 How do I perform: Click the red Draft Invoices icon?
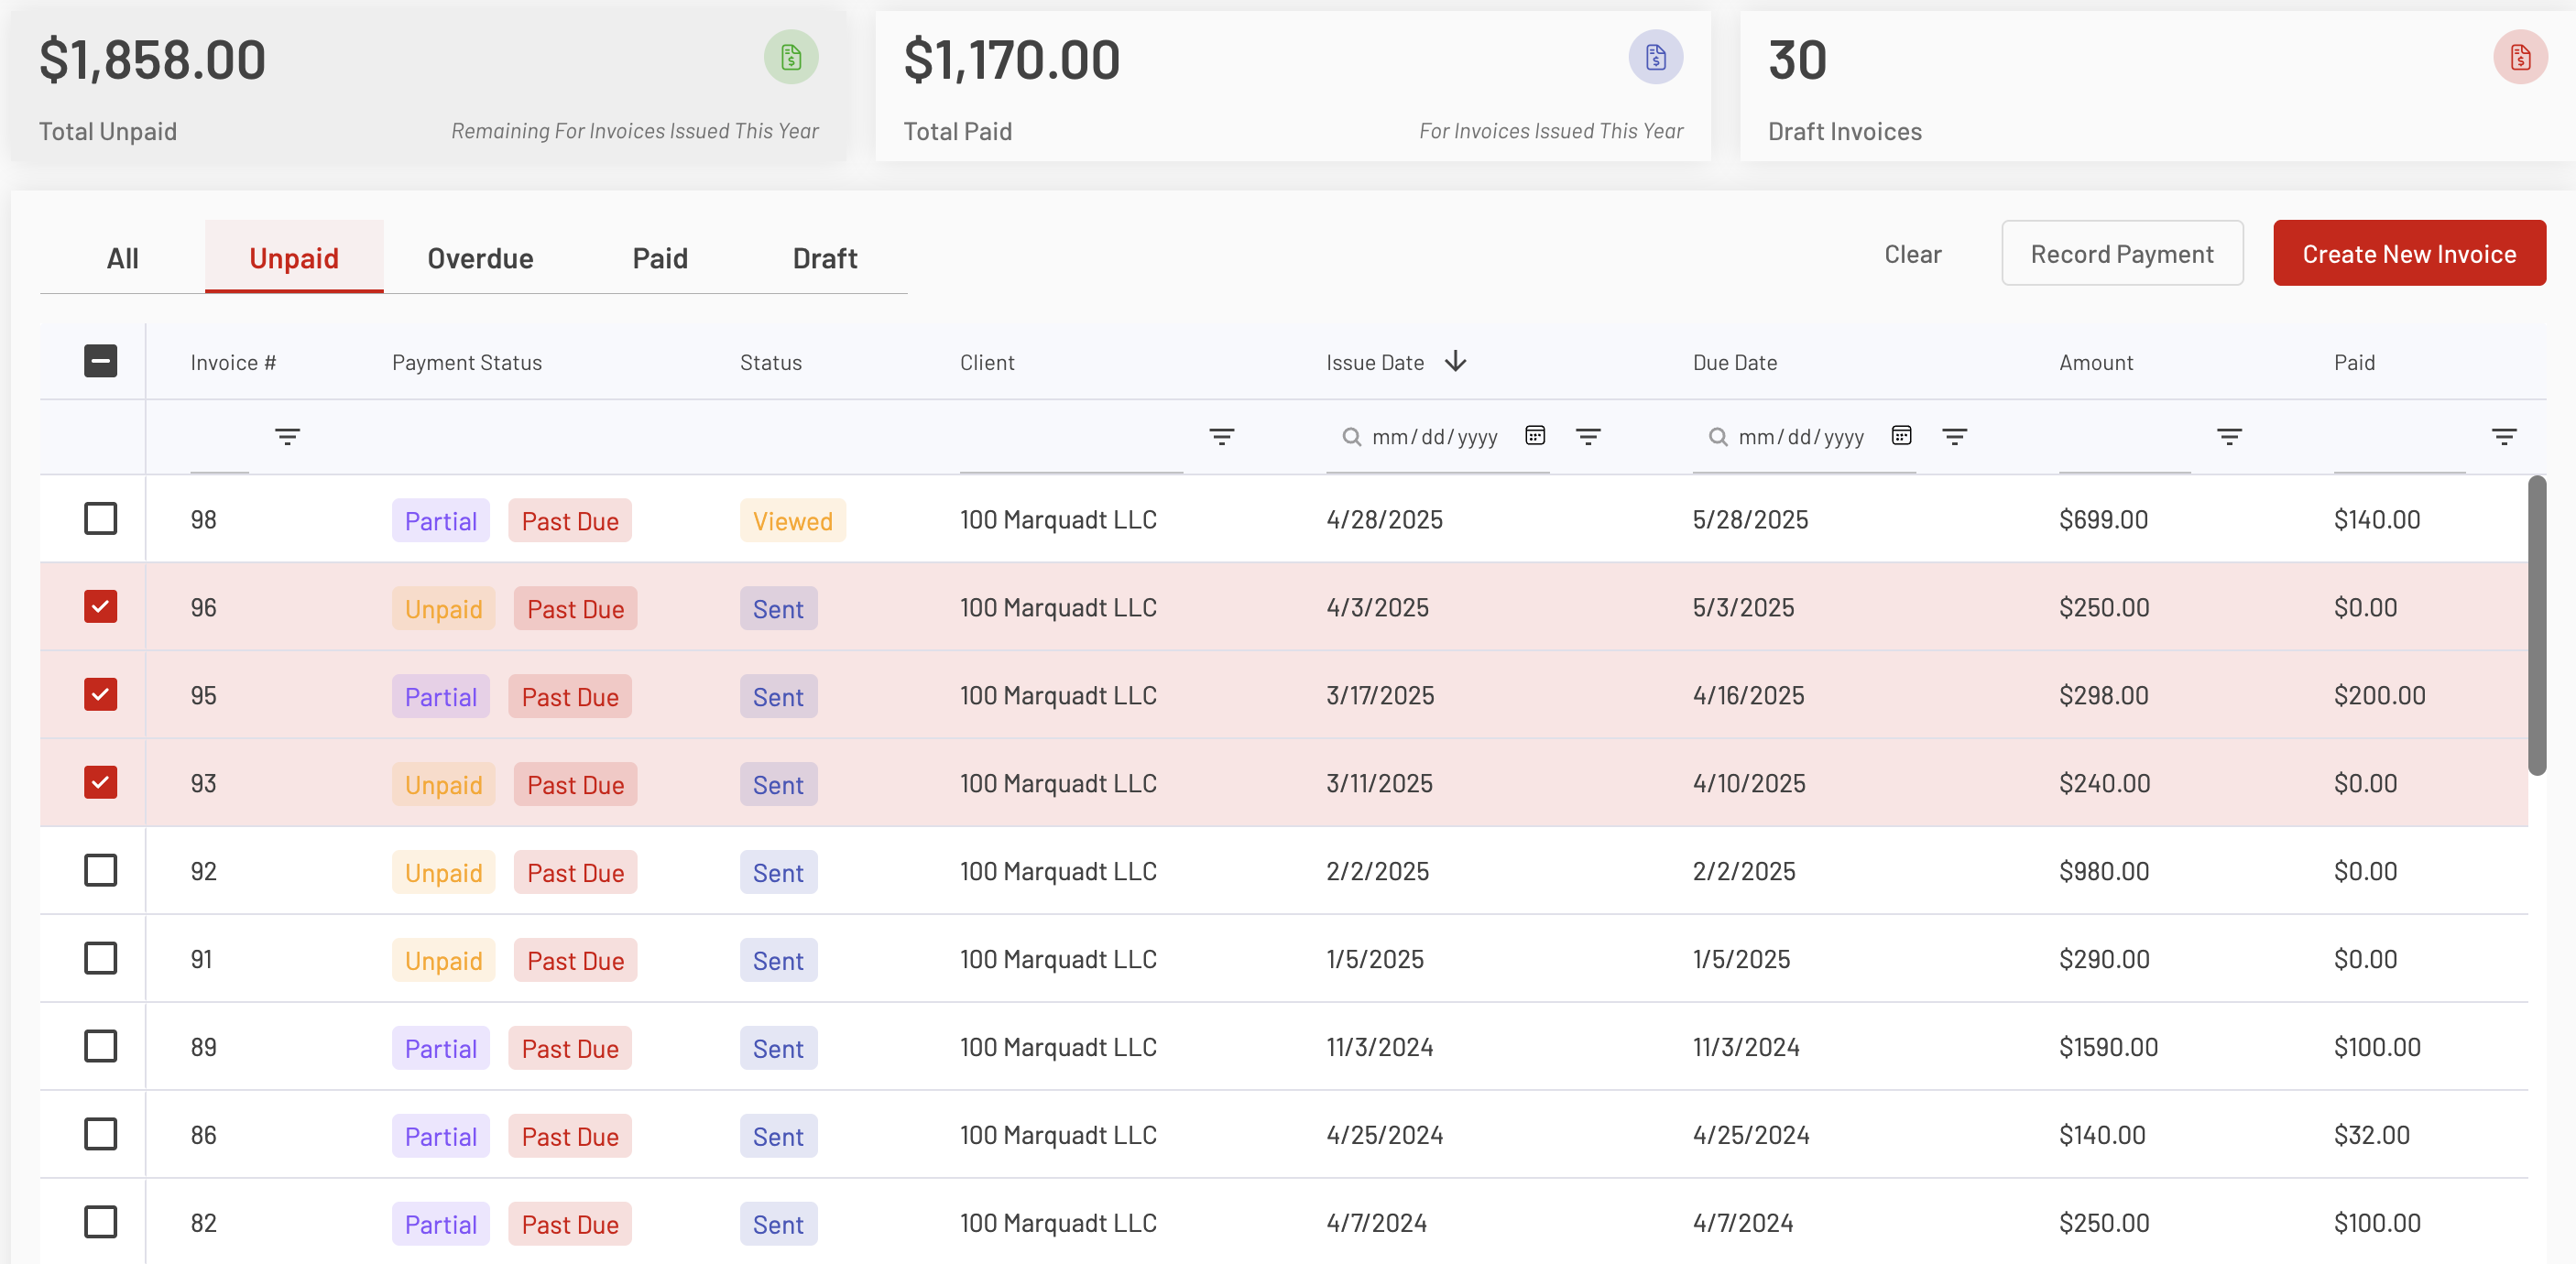[x=2519, y=57]
